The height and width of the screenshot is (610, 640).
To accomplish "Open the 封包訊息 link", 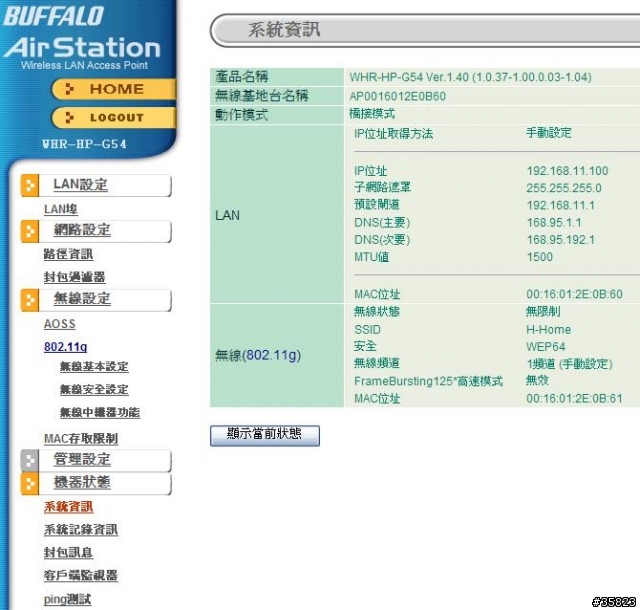I will (x=68, y=552).
